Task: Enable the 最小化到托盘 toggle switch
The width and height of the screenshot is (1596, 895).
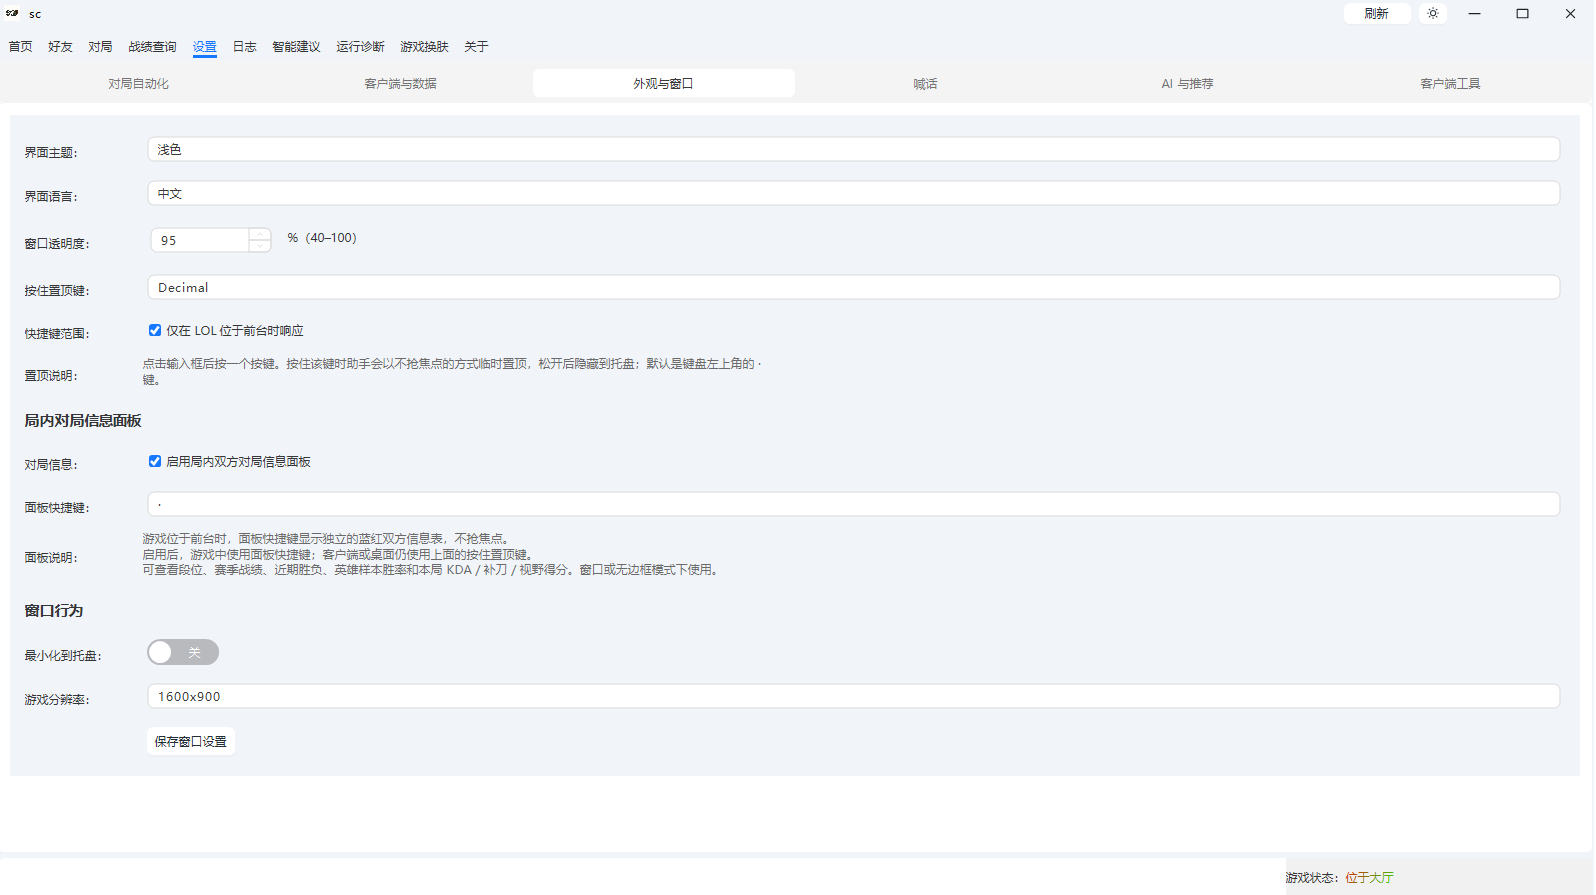Action: (x=183, y=652)
